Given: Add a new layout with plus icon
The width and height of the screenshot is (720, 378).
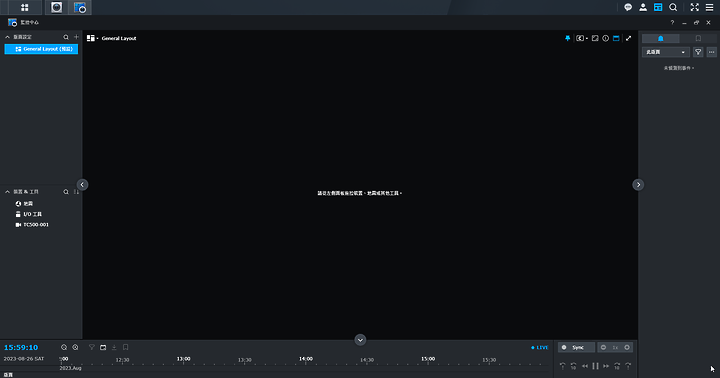Looking at the screenshot, I should pyautogui.click(x=76, y=37).
